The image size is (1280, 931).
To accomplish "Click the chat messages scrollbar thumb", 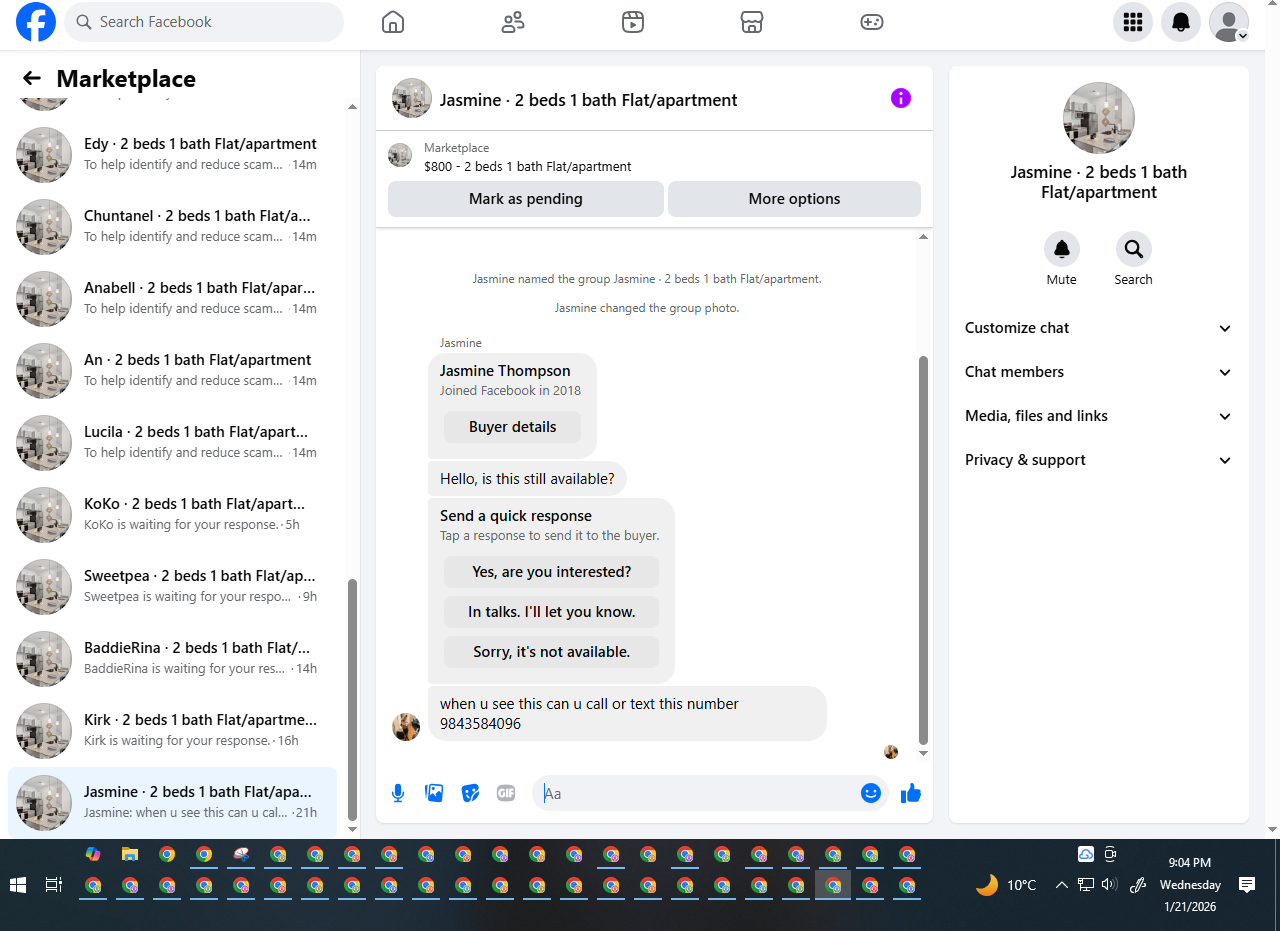I will [x=923, y=548].
